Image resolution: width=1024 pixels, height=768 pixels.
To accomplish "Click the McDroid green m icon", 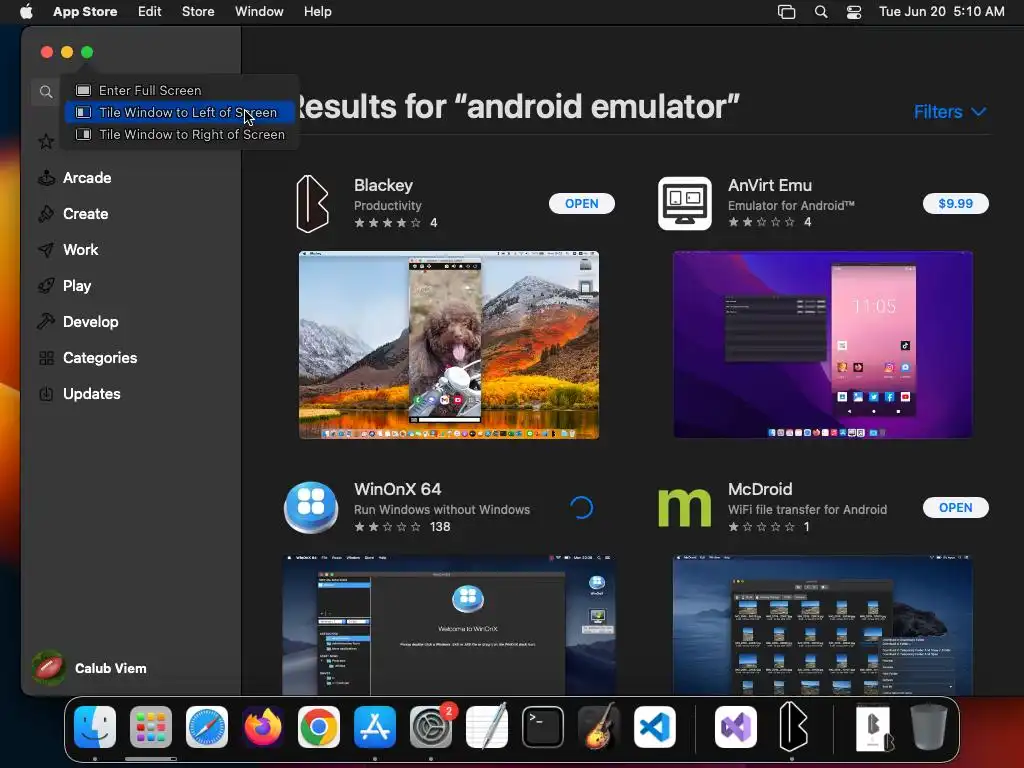I will click(684, 507).
